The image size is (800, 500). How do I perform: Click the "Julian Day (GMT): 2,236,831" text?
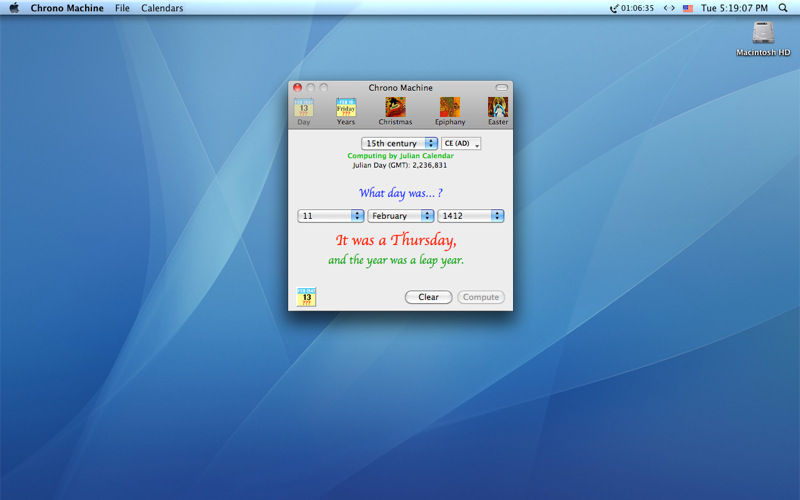tap(399, 165)
